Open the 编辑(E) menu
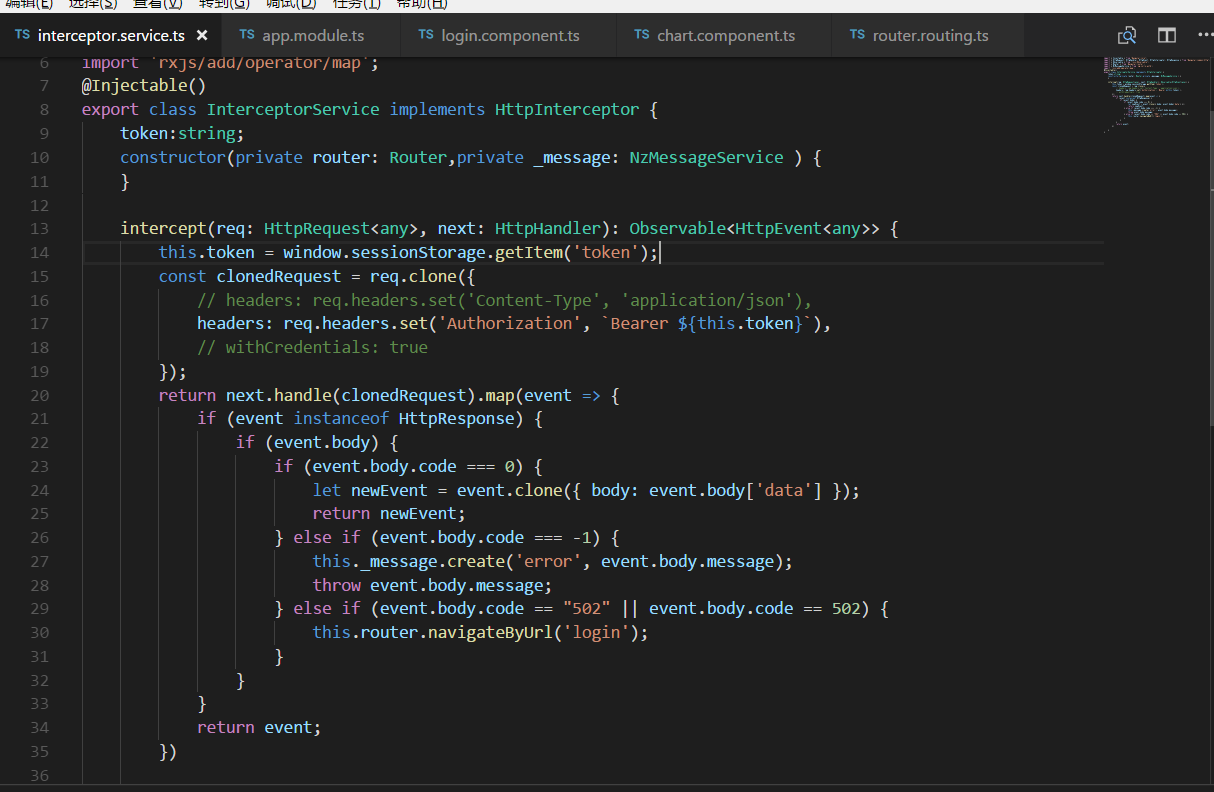Screen dimensions: 1214x792 (29, 4)
